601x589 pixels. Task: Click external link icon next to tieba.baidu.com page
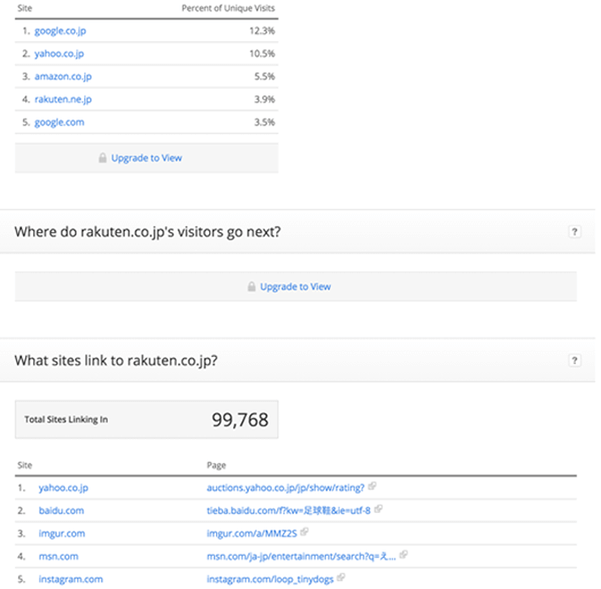[379, 509]
